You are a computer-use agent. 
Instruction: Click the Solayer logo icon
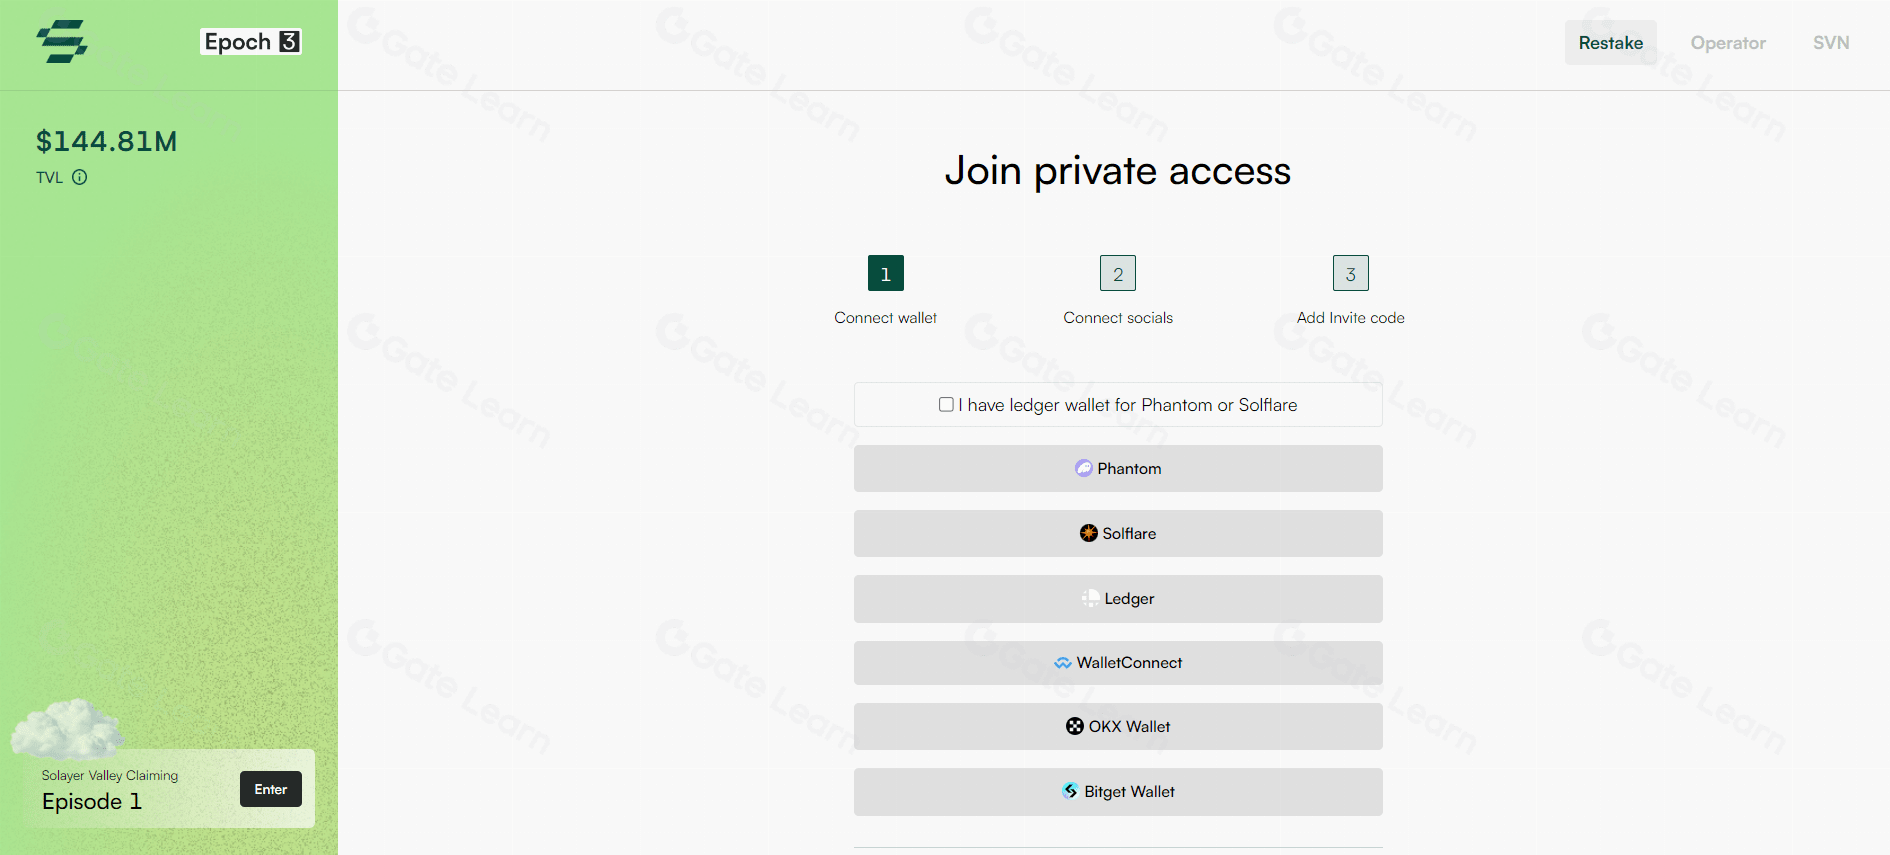(62, 42)
